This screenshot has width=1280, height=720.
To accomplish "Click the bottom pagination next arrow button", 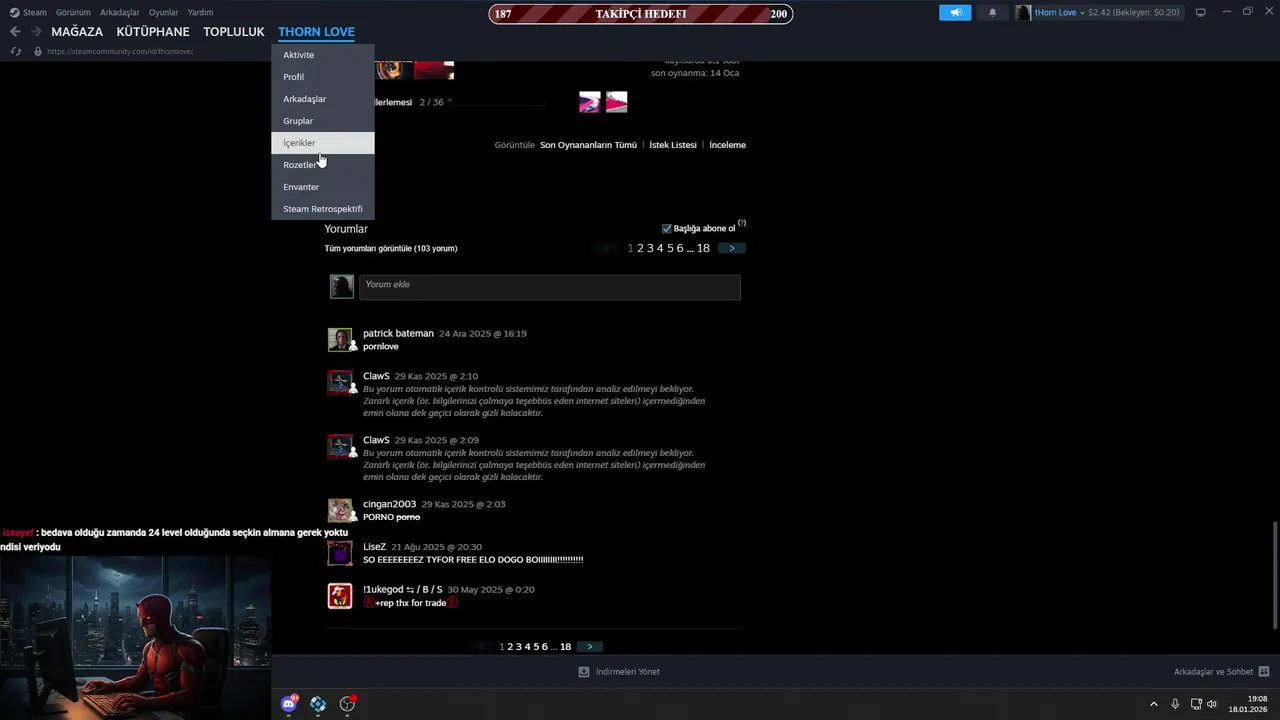I will (x=591, y=647).
